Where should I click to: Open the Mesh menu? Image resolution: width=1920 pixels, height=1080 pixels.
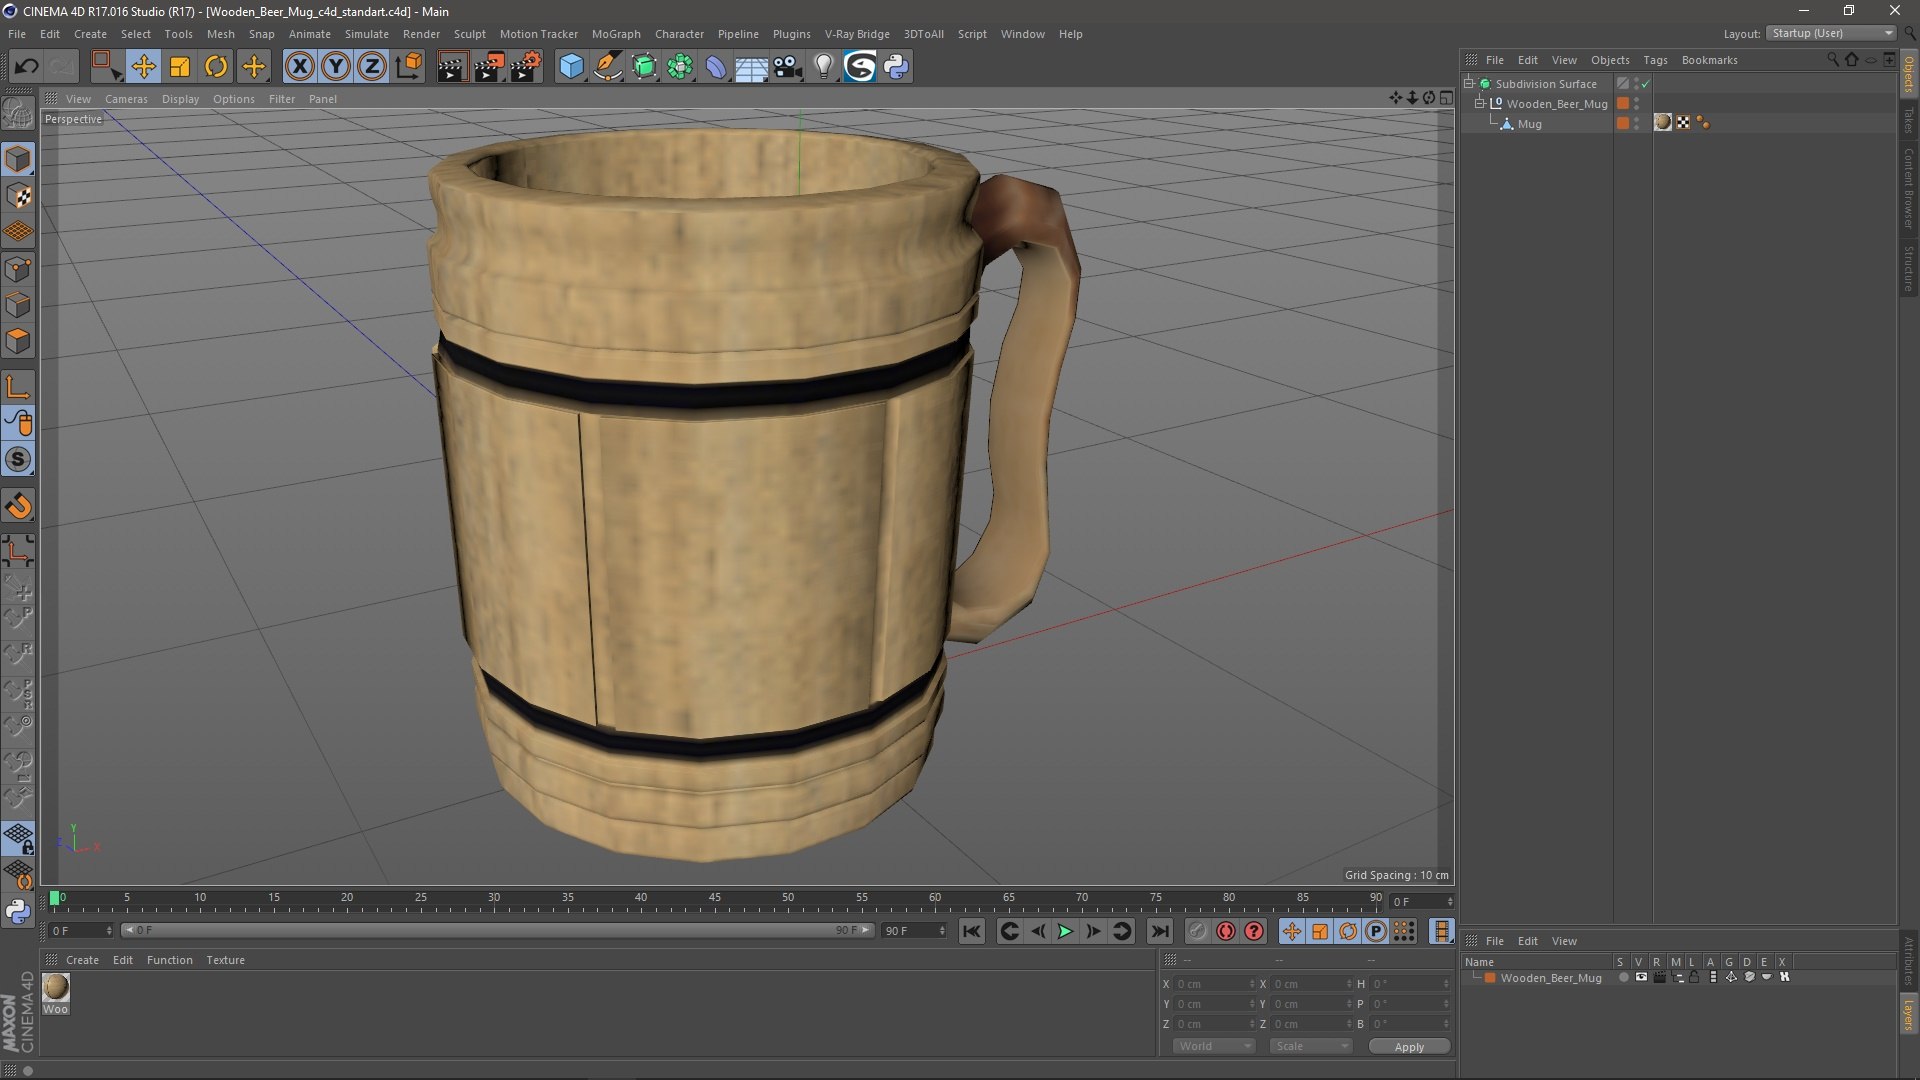[220, 33]
